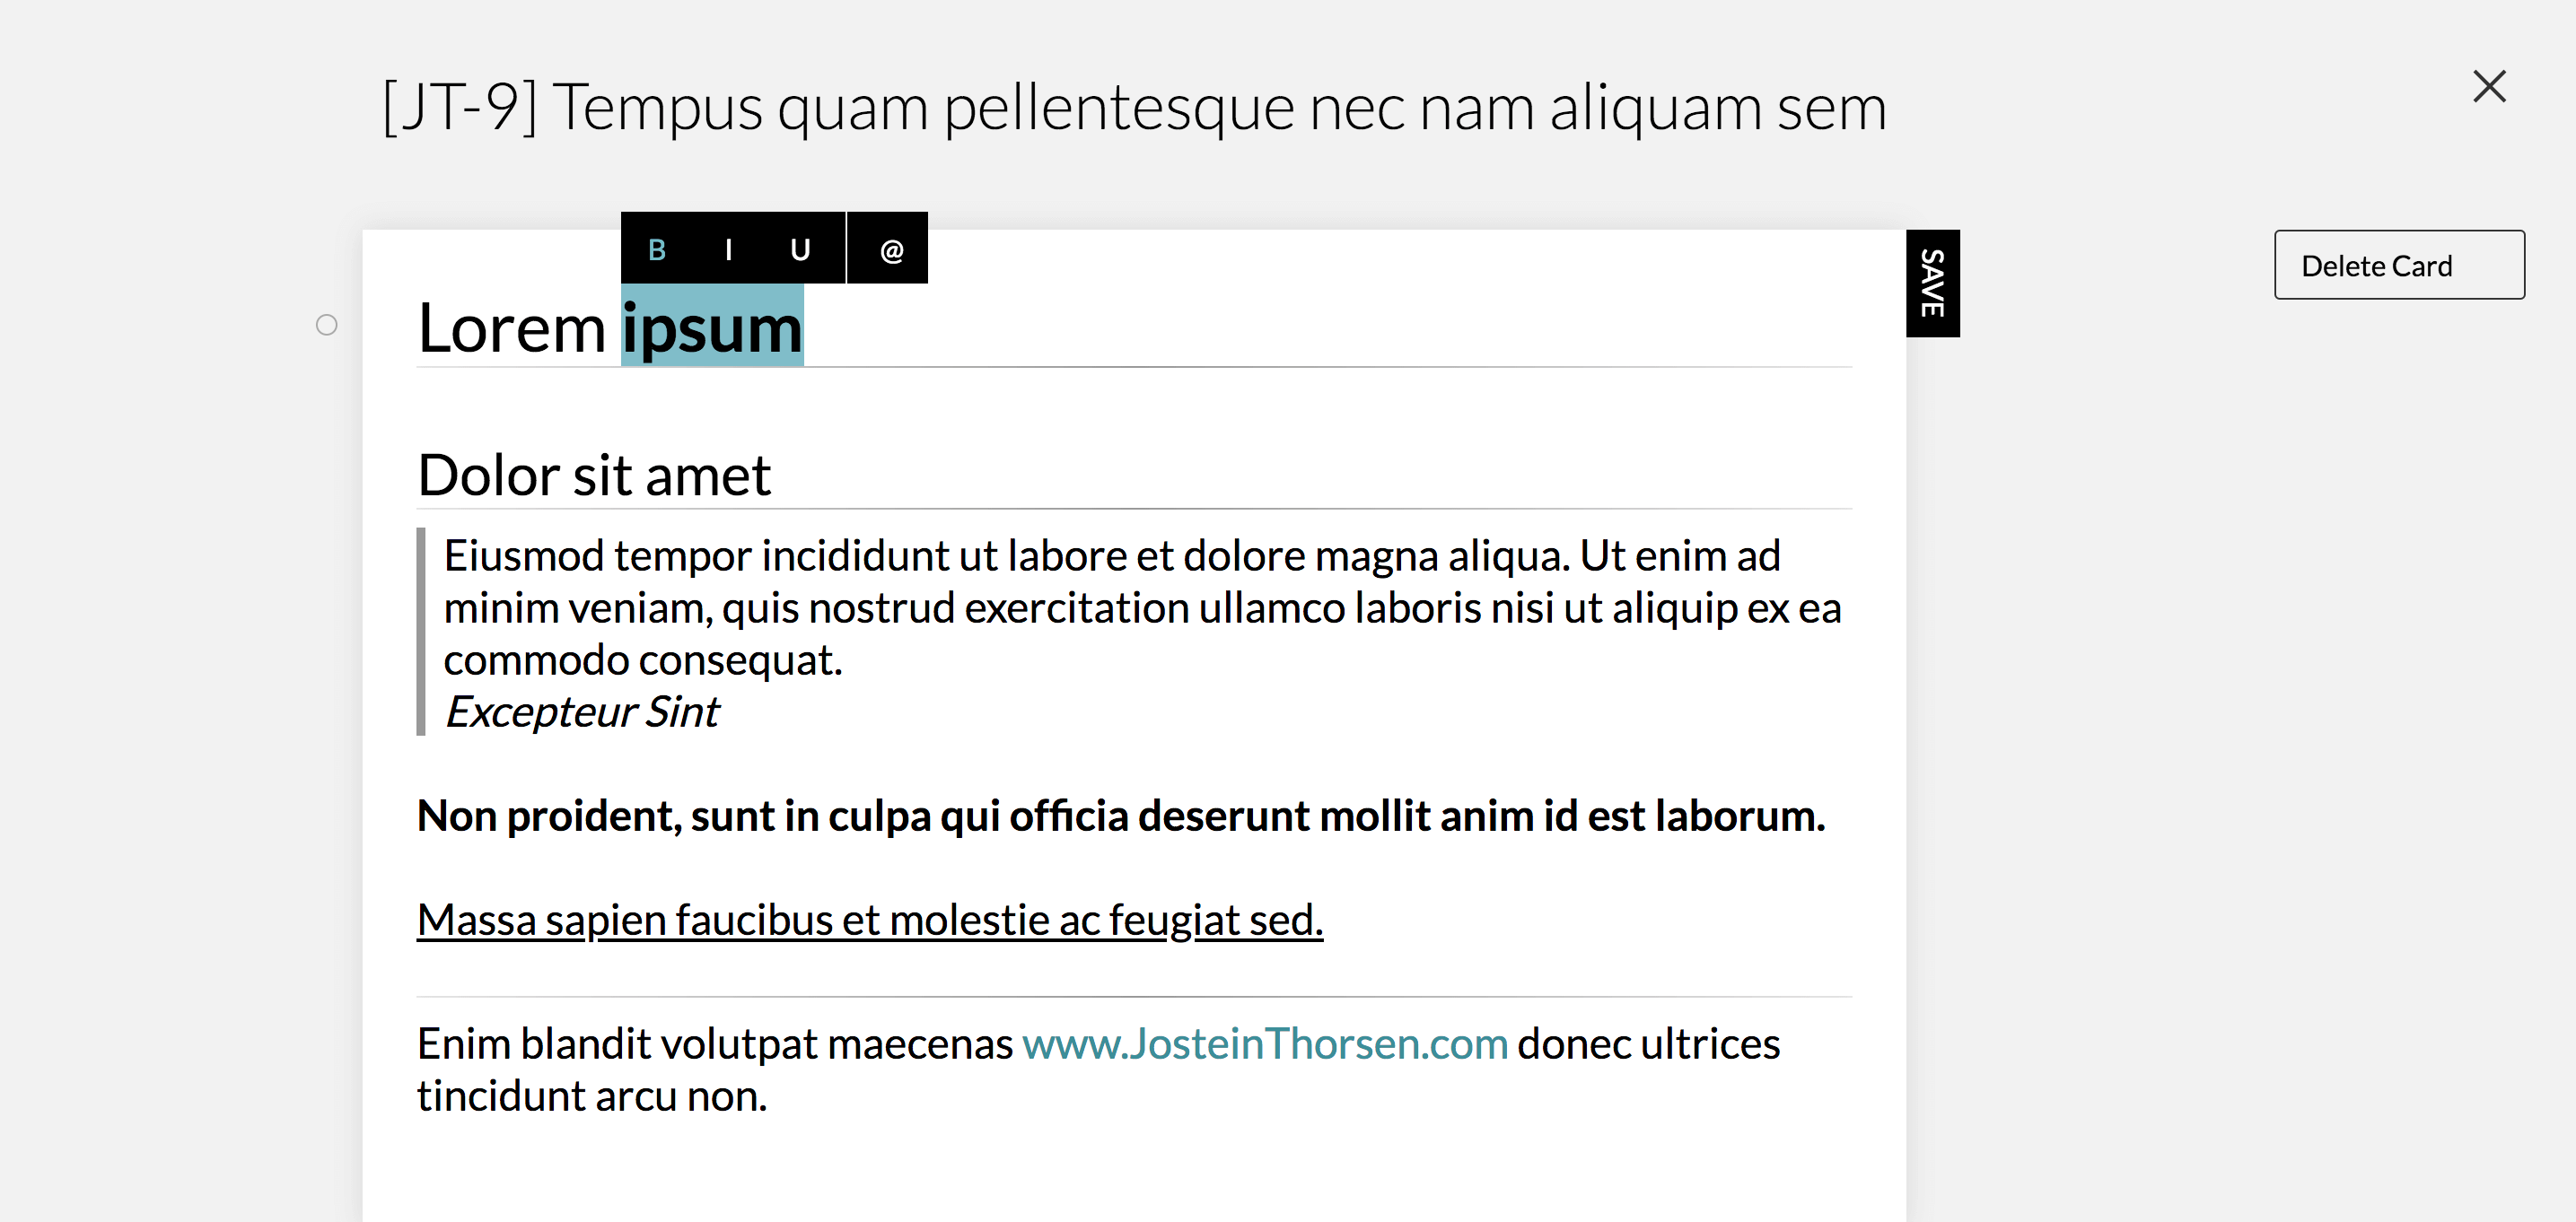Click the closing words tincidunt arcu non

point(592,1096)
